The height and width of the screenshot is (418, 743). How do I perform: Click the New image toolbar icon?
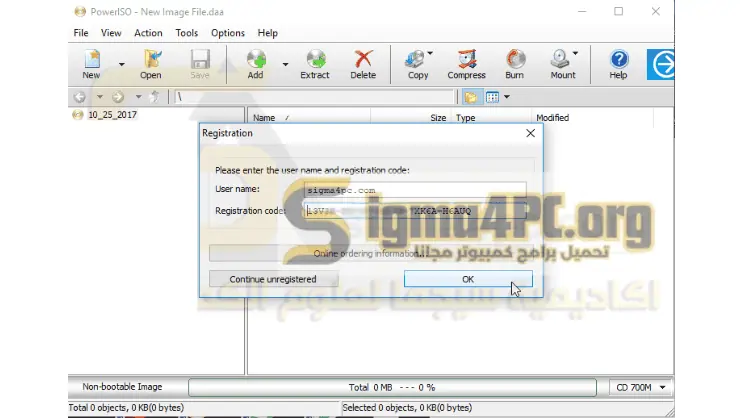pyautogui.click(x=91, y=64)
